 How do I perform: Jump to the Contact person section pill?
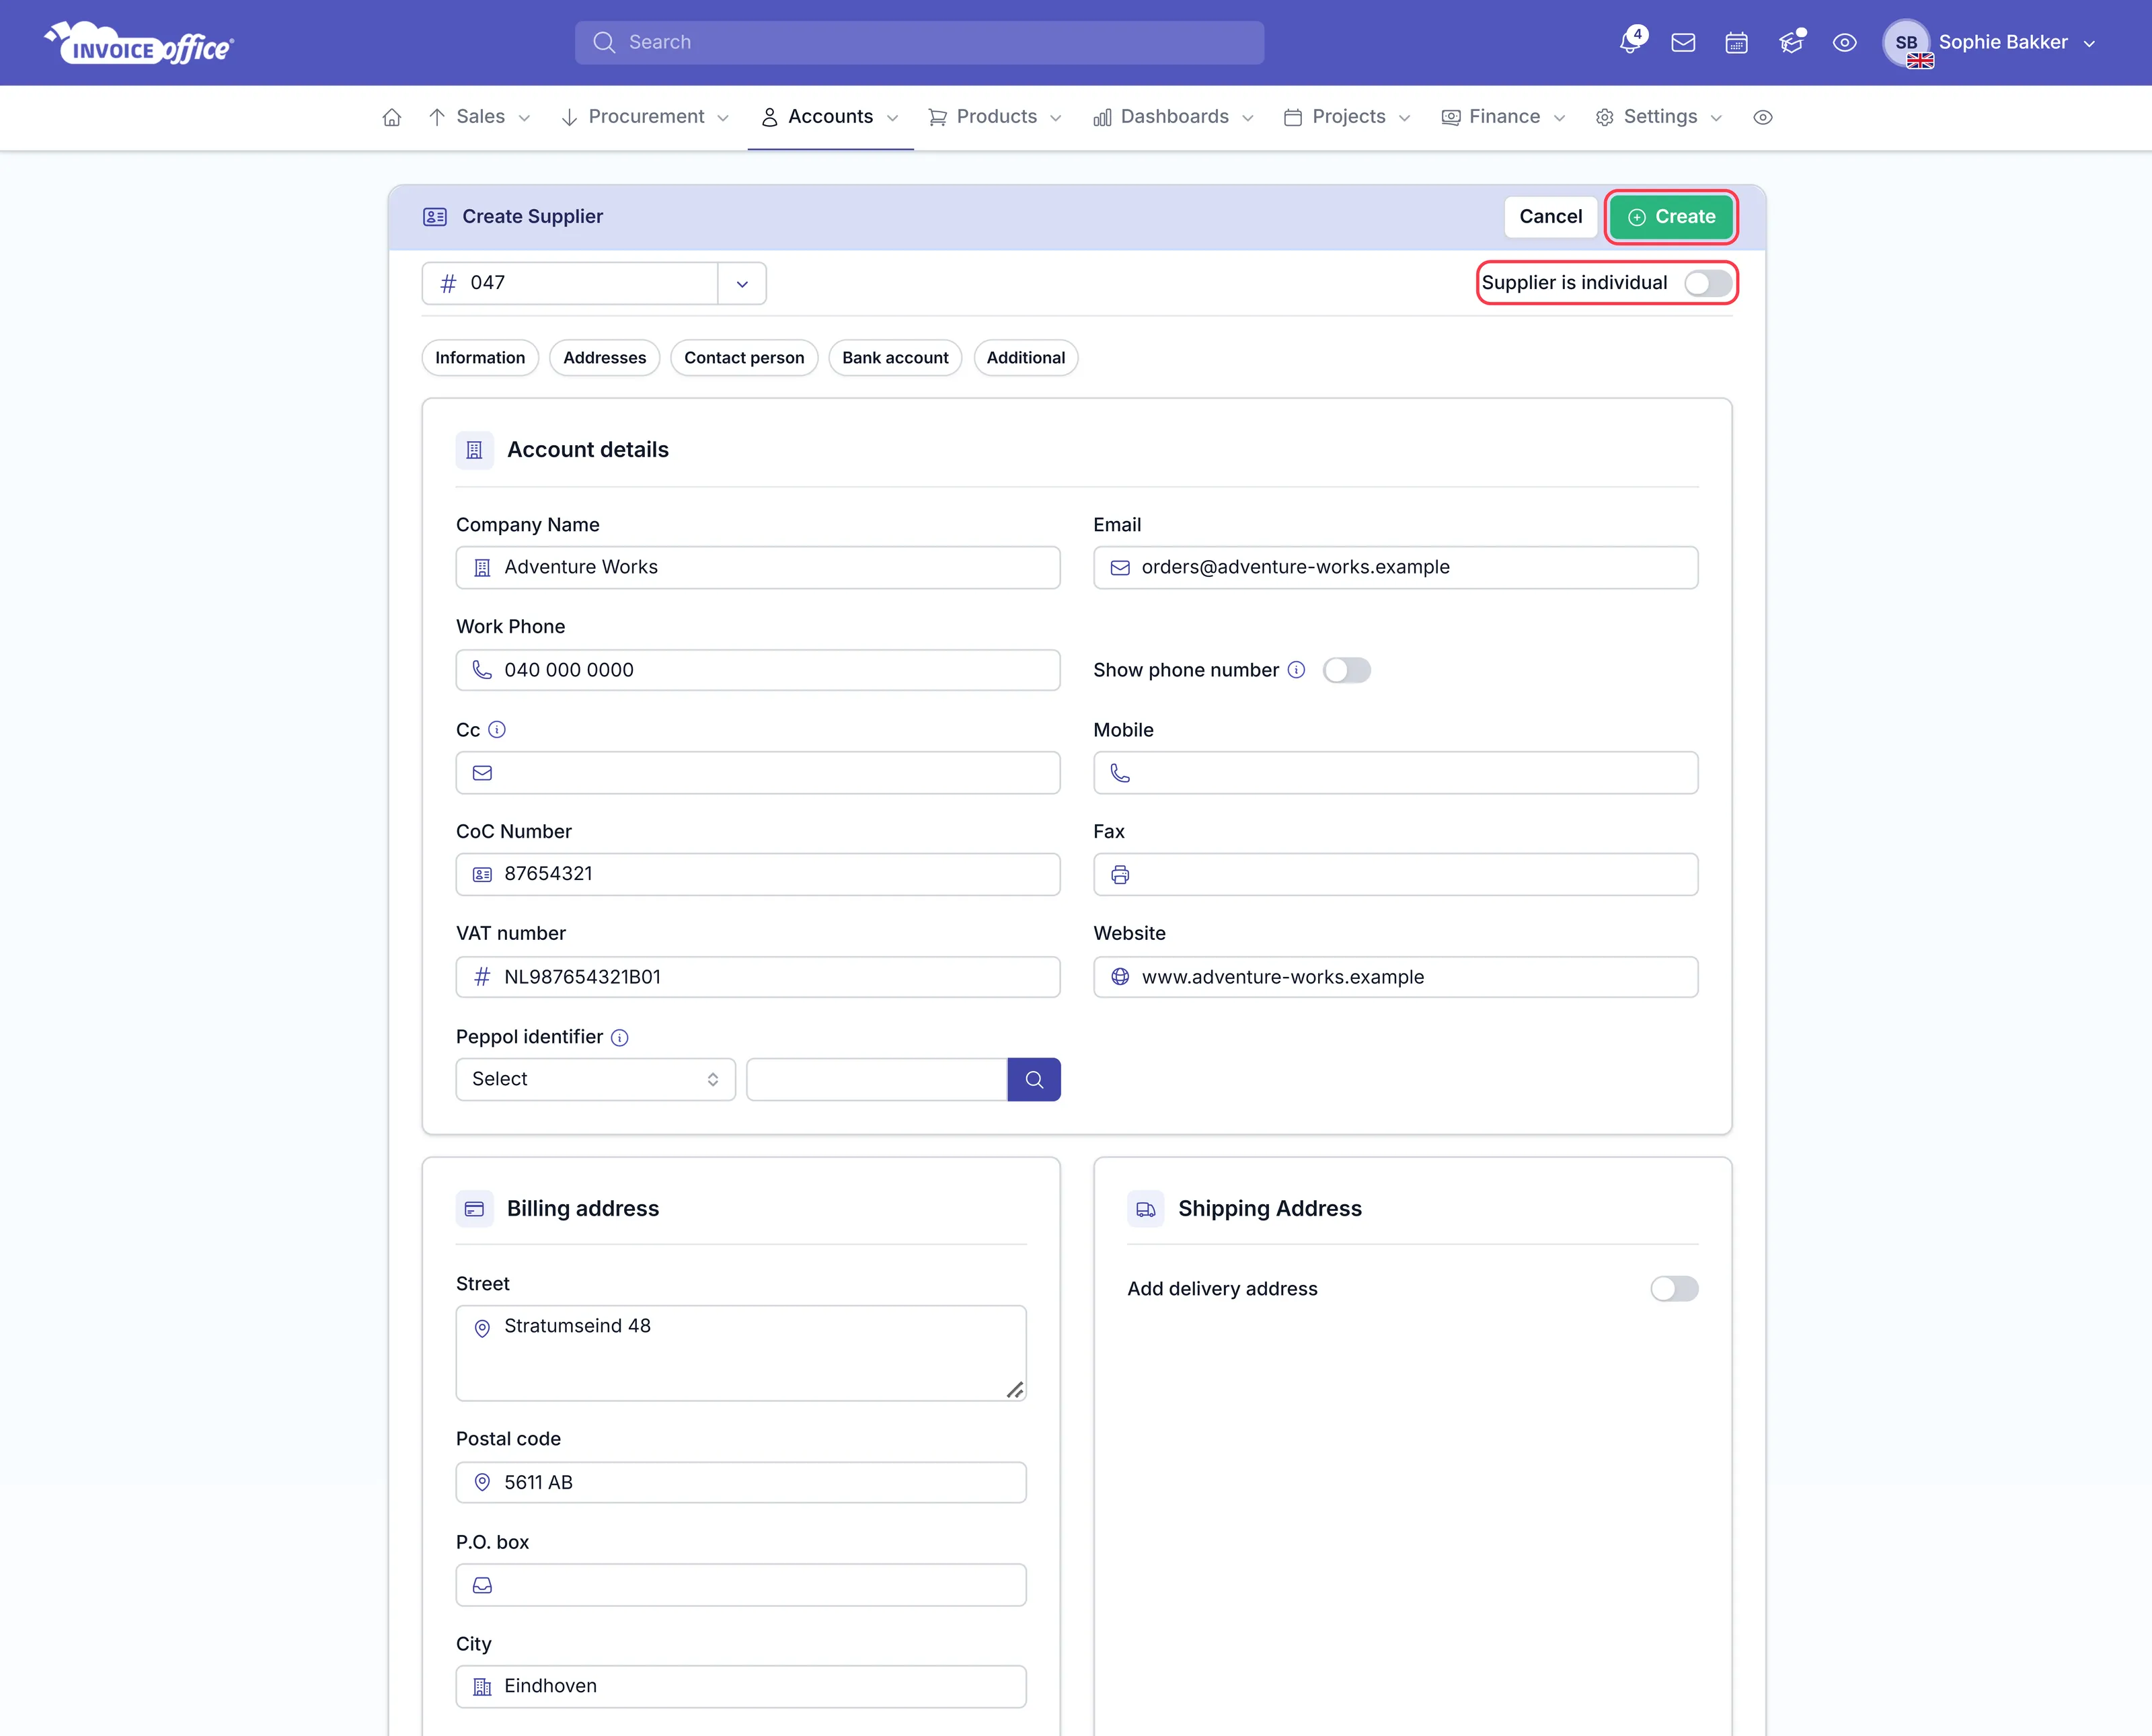click(x=744, y=358)
